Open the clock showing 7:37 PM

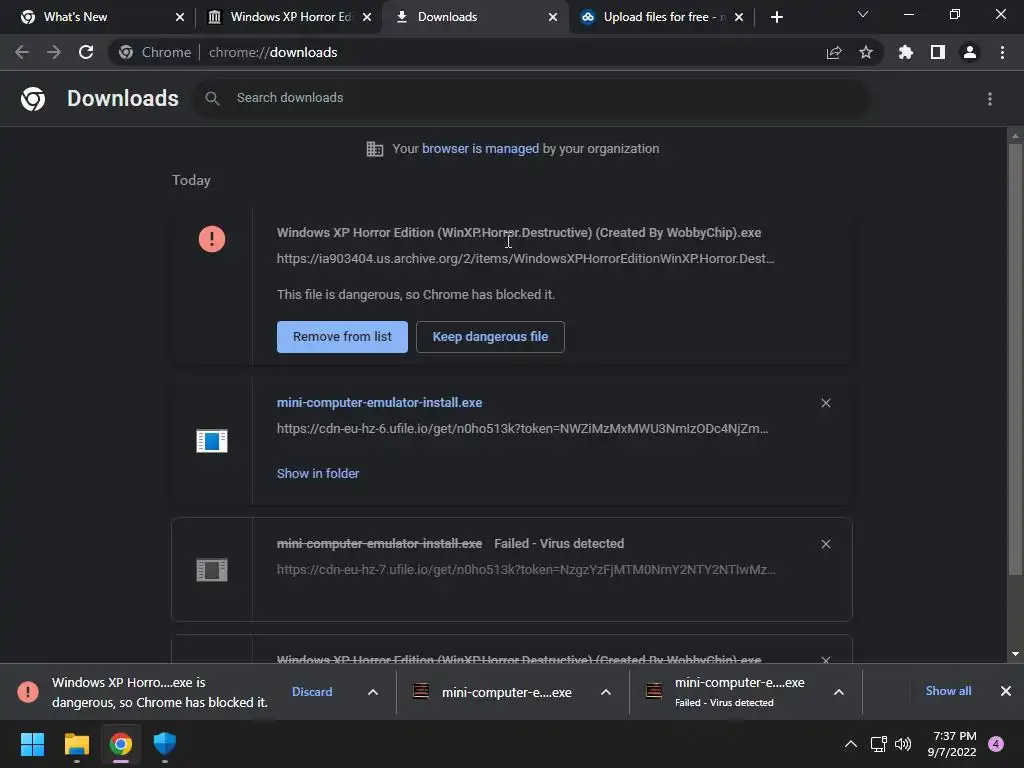coord(952,744)
